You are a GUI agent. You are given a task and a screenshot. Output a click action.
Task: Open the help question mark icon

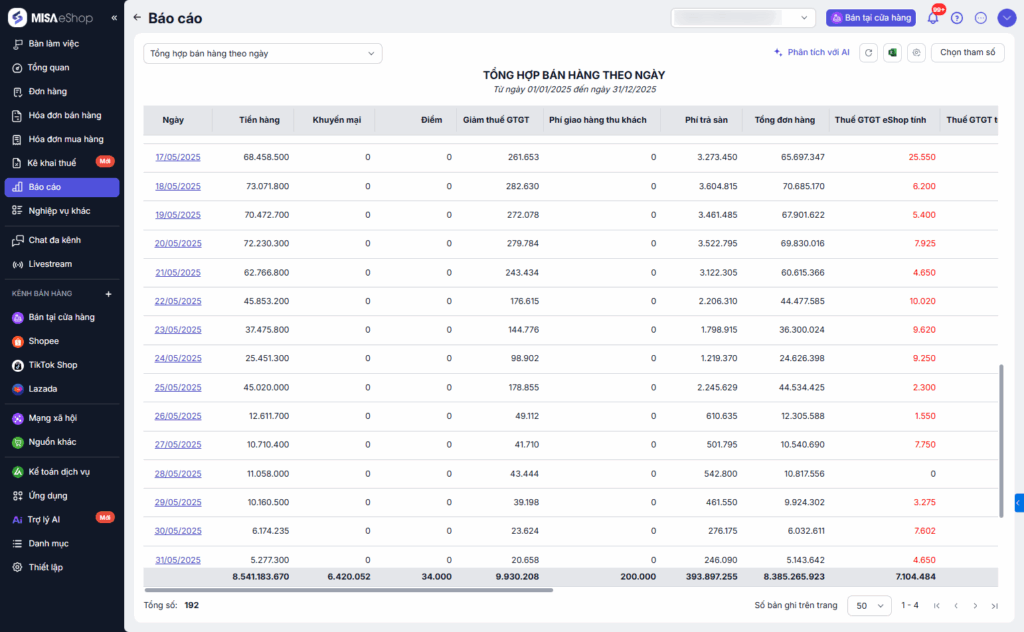[x=957, y=18]
